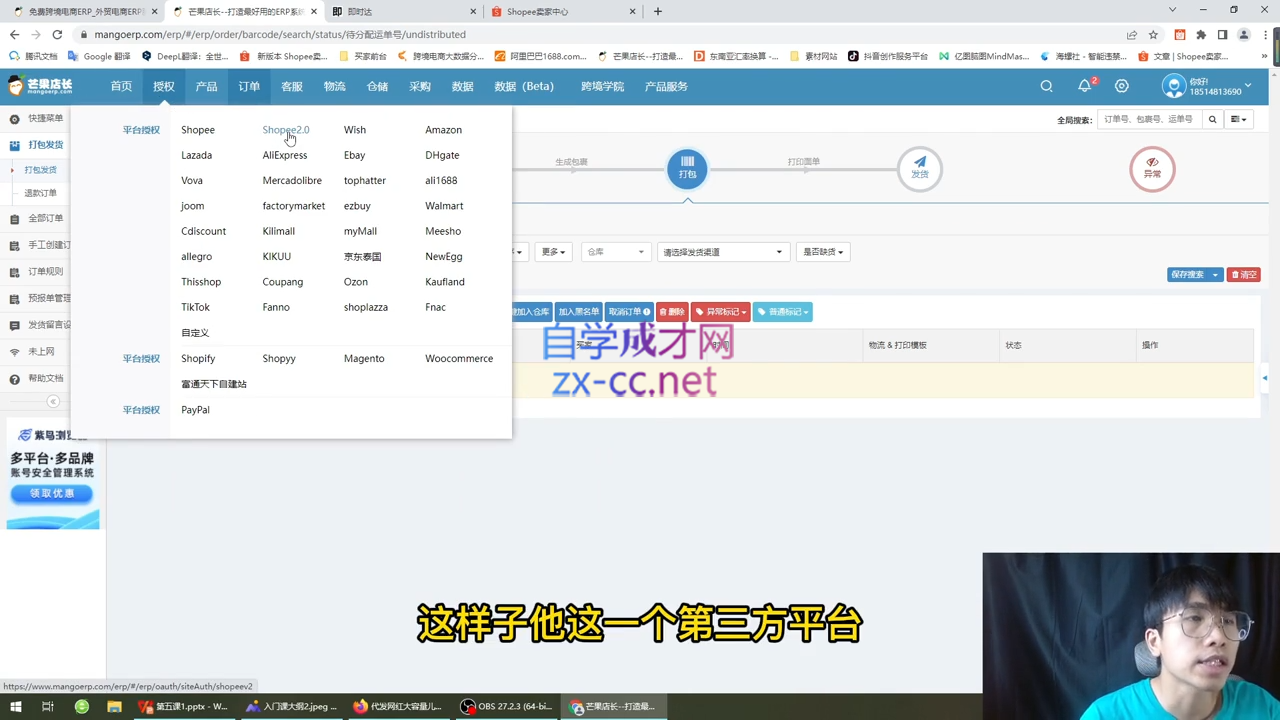Select Shopify platform authorization
The height and width of the screenshot is (720, 1280).
[x=198, y=358]
